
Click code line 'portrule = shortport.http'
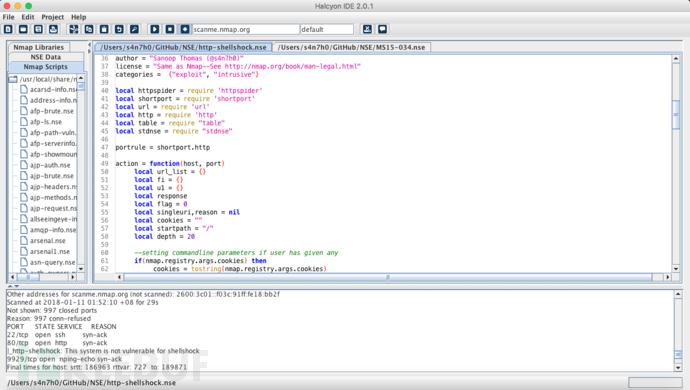(162, 147)
